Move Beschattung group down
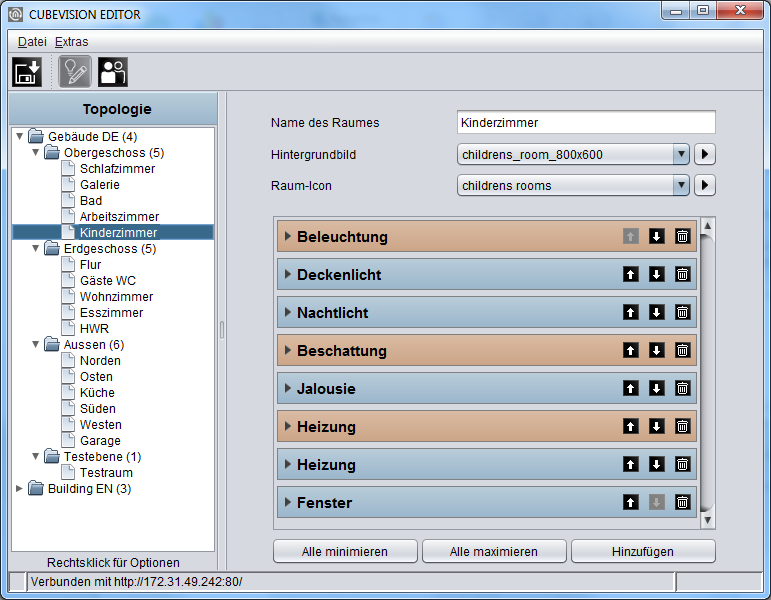This screenshot has height=600, width=771. tap(656, 351)
